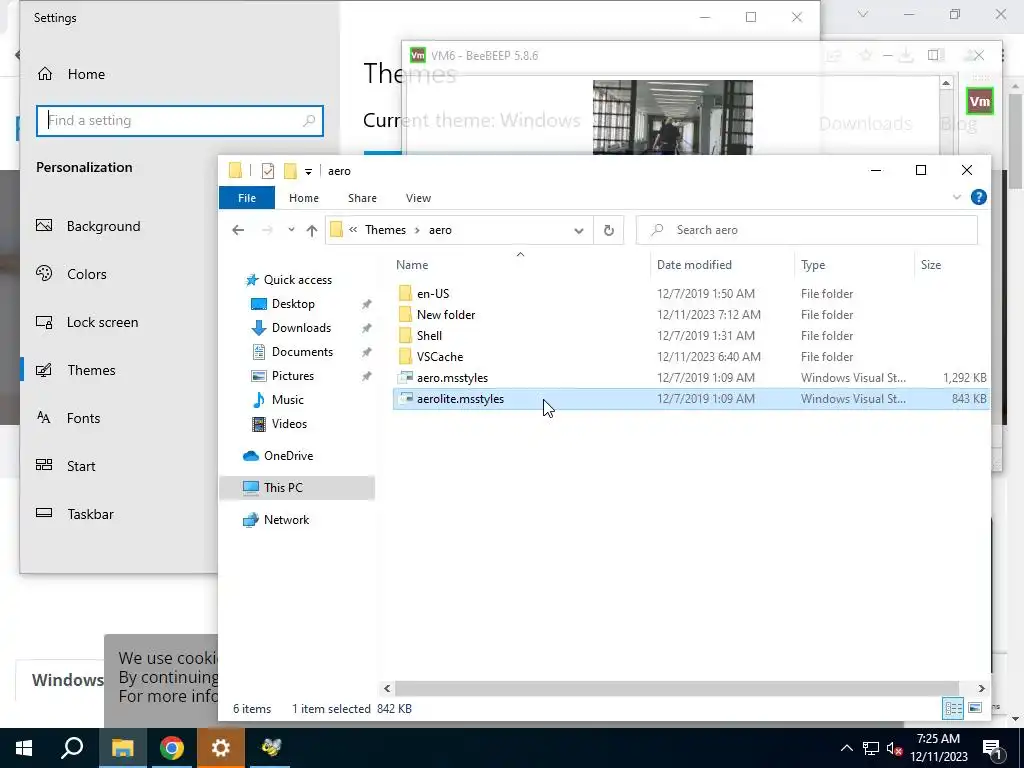Show hidden tray icons chevron

tap(846, 748)
